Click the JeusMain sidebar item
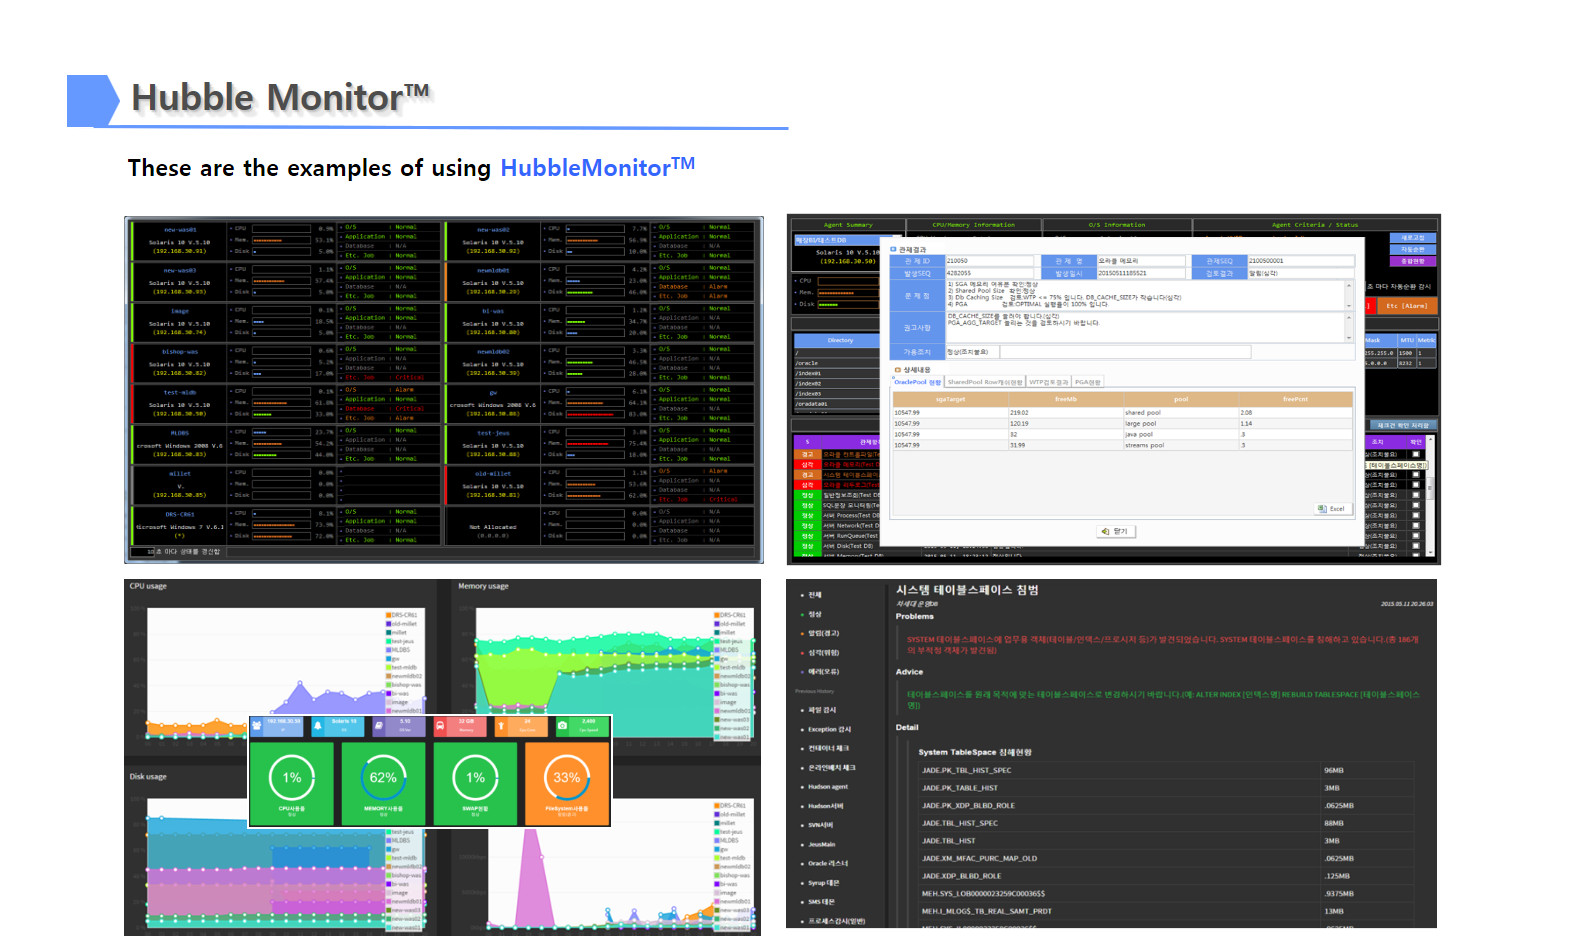 pyautogui.click(x=822, y=844)
